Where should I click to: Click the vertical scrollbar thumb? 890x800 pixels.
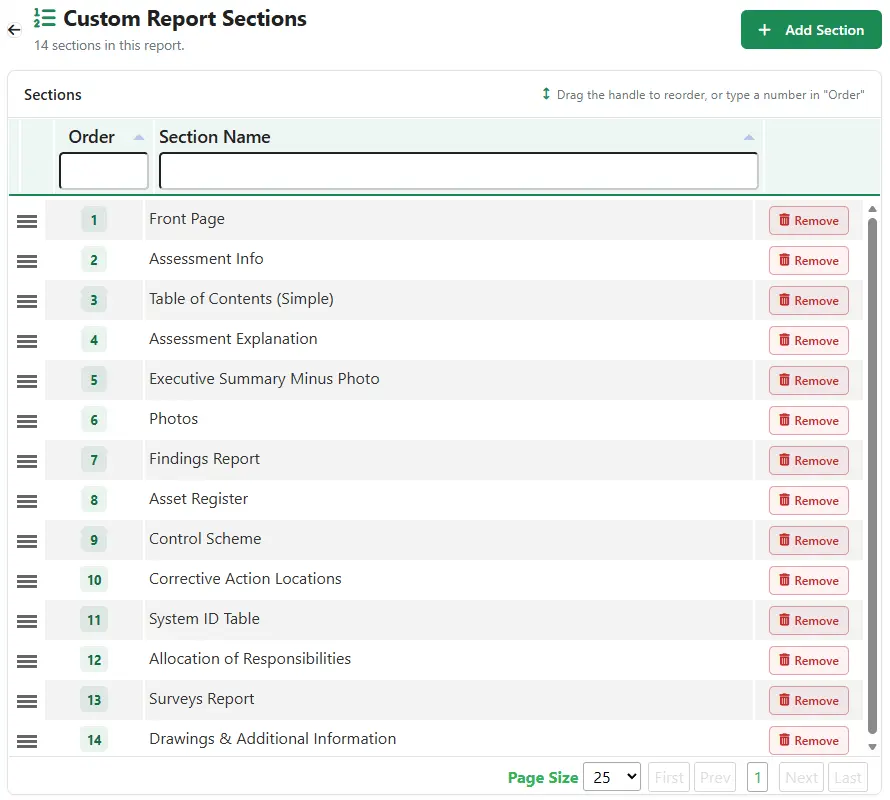pos(872,476)
